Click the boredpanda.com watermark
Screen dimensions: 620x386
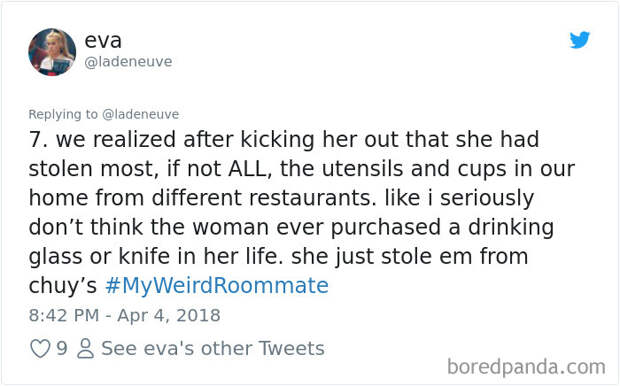tap(526, 367)
